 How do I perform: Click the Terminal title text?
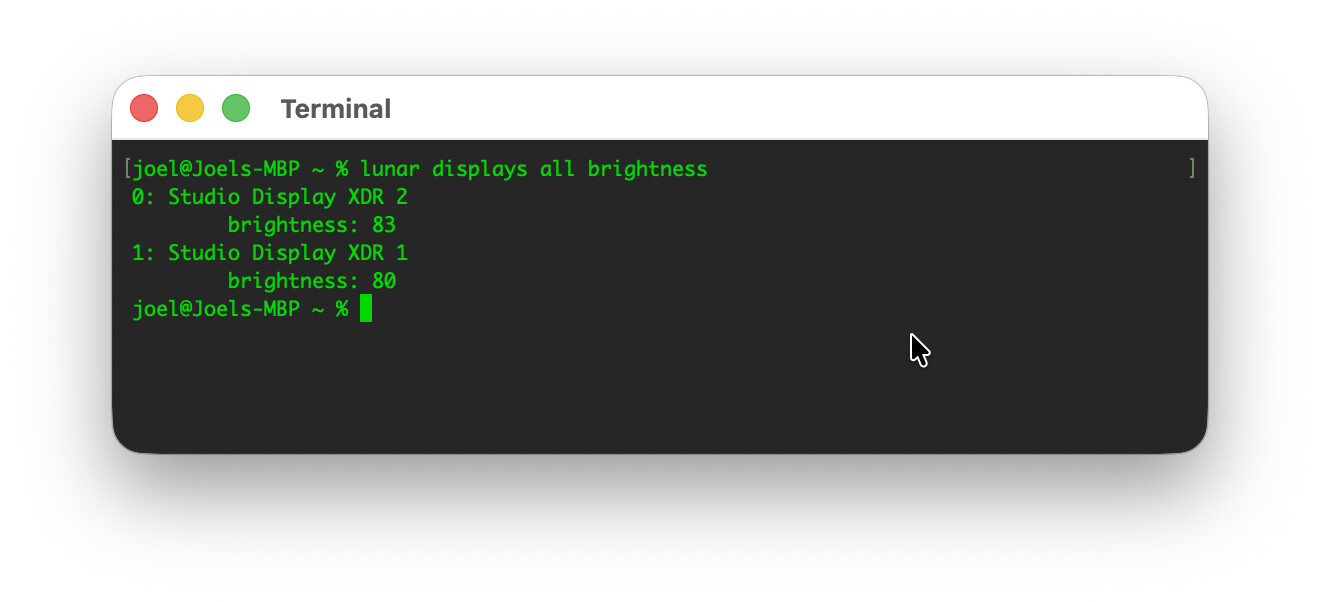pos(336,109)
